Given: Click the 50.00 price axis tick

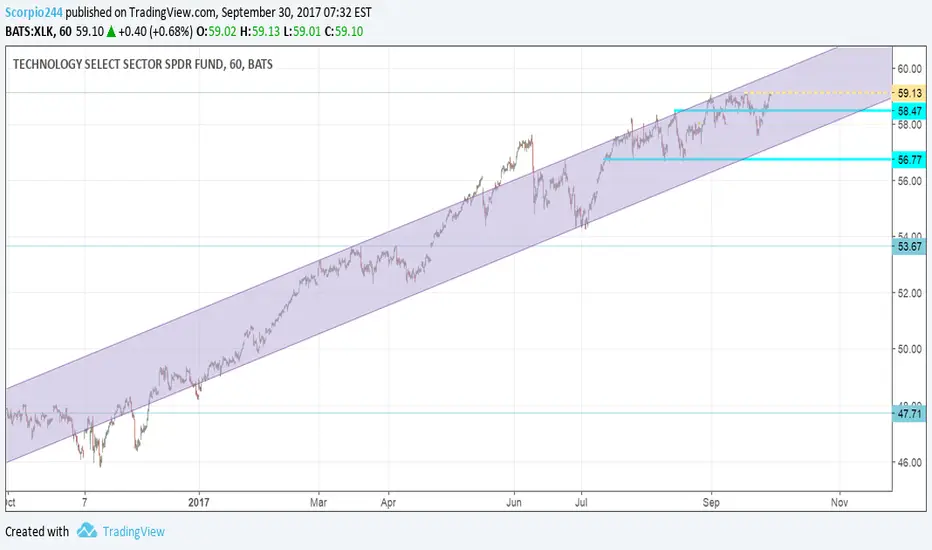Looking at the screenshot, I should (909, 348).
